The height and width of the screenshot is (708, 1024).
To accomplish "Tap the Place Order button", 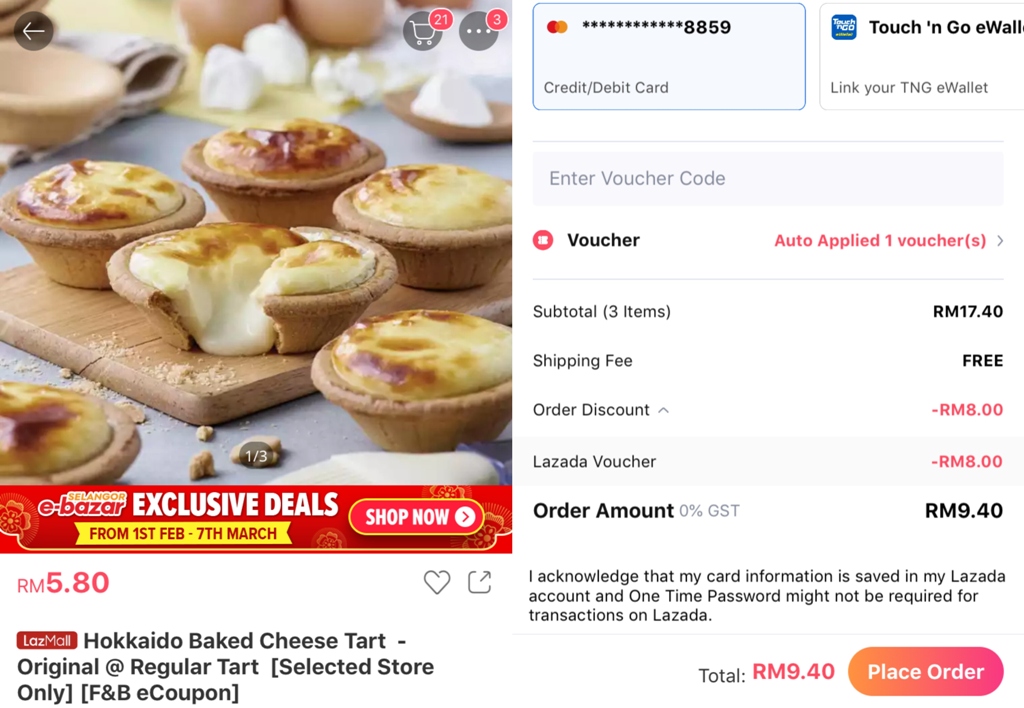I will (x=925, y=671).
